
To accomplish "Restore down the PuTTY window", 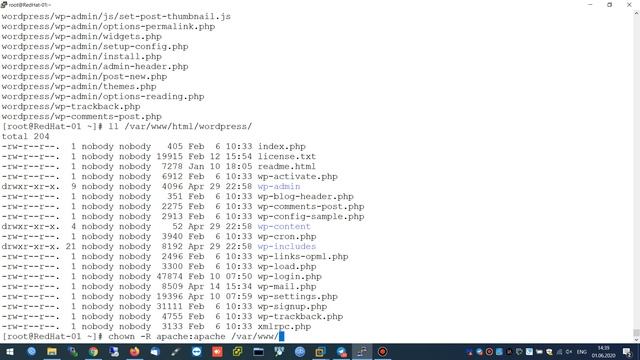I will (x=609, y=4).
